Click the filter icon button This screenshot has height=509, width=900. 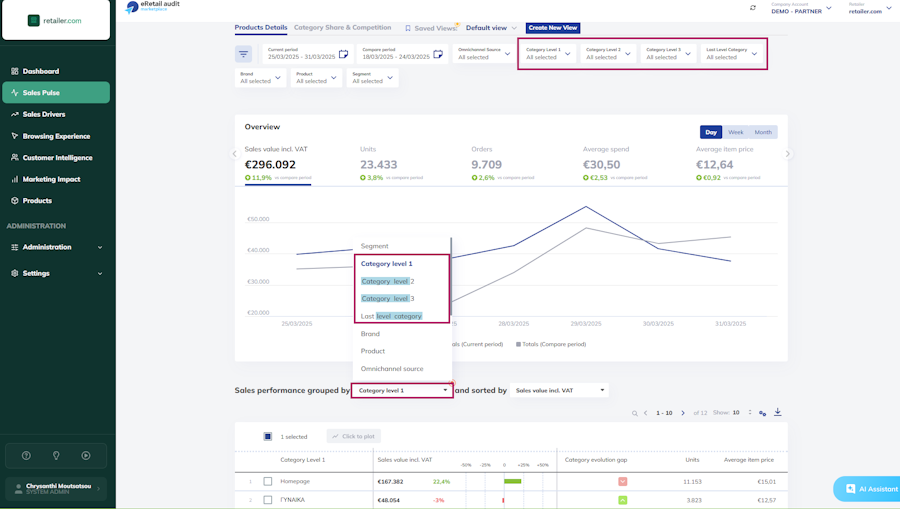(243, 54)
